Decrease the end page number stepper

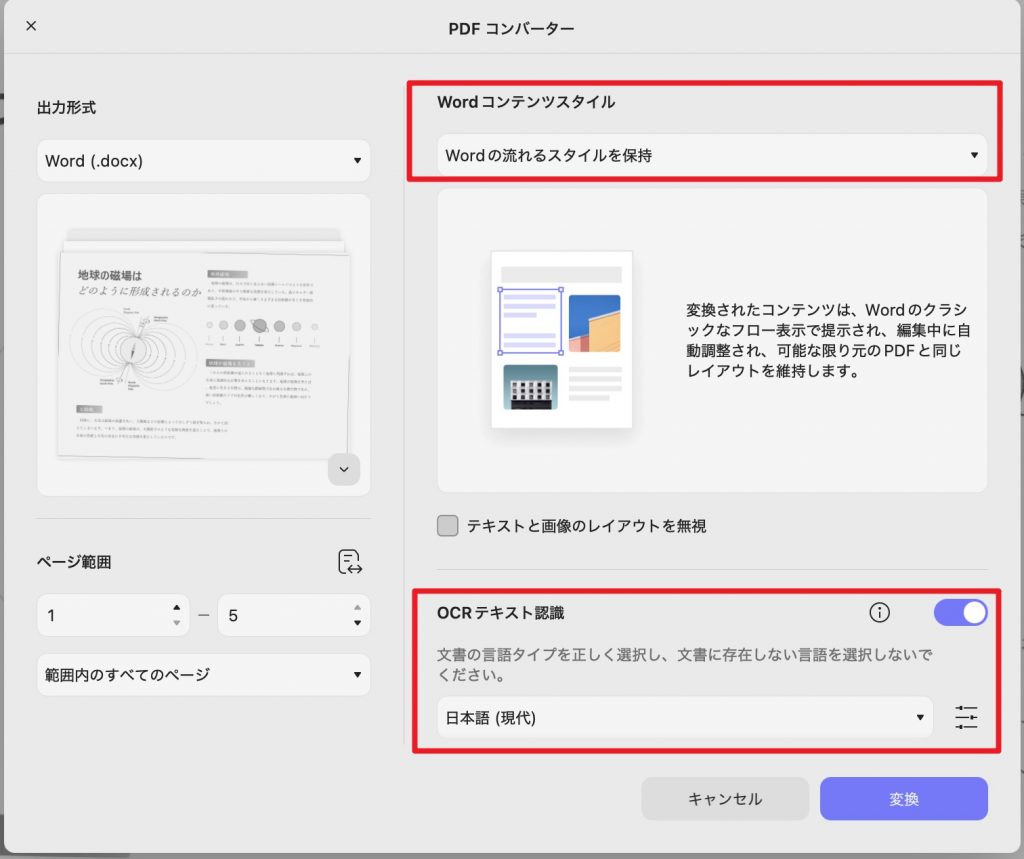357,623
